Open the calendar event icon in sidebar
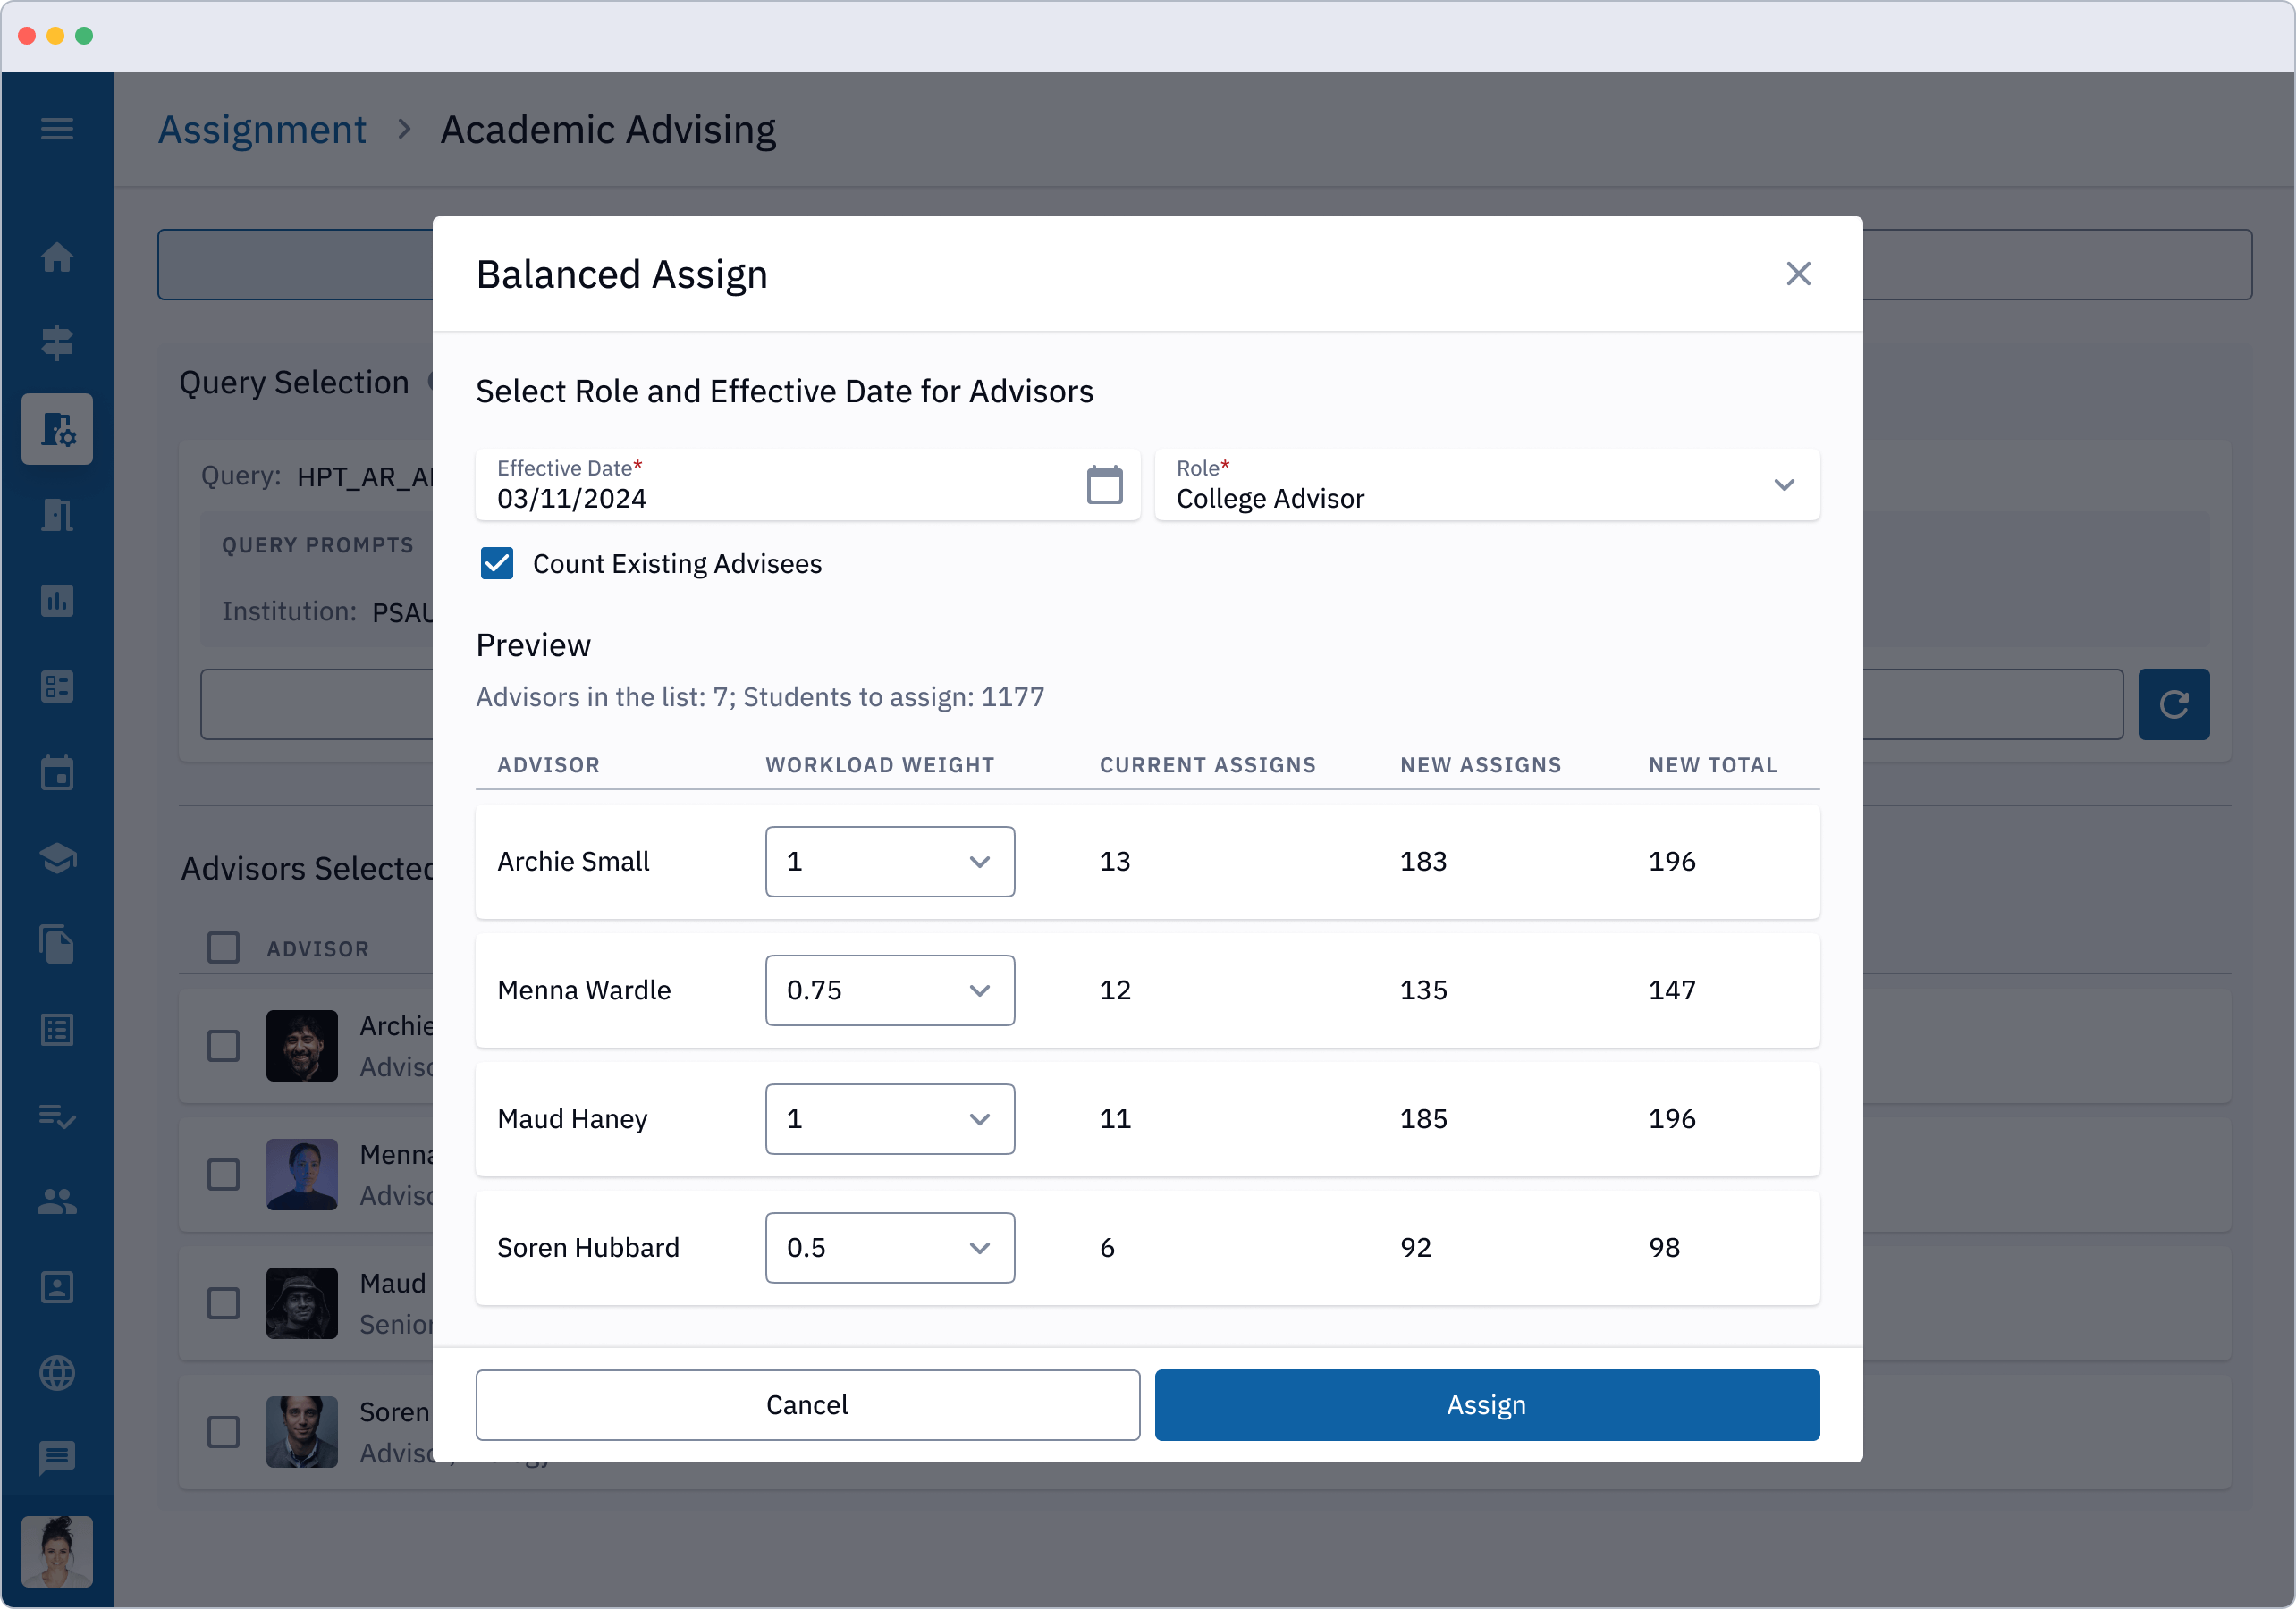Screen dimensions: 2296x1609 [x=57, y=773]
